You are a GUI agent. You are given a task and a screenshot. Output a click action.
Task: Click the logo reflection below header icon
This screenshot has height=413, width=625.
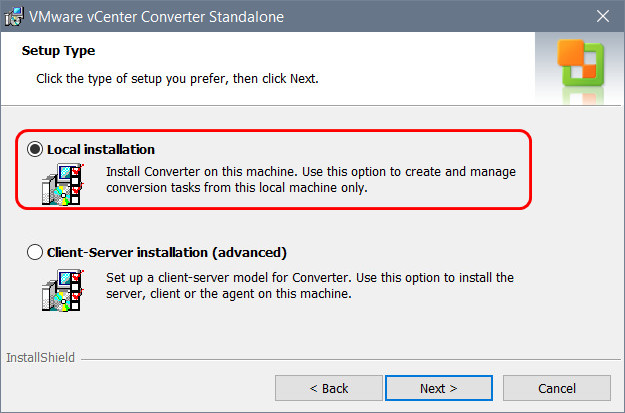coord(583,96)
